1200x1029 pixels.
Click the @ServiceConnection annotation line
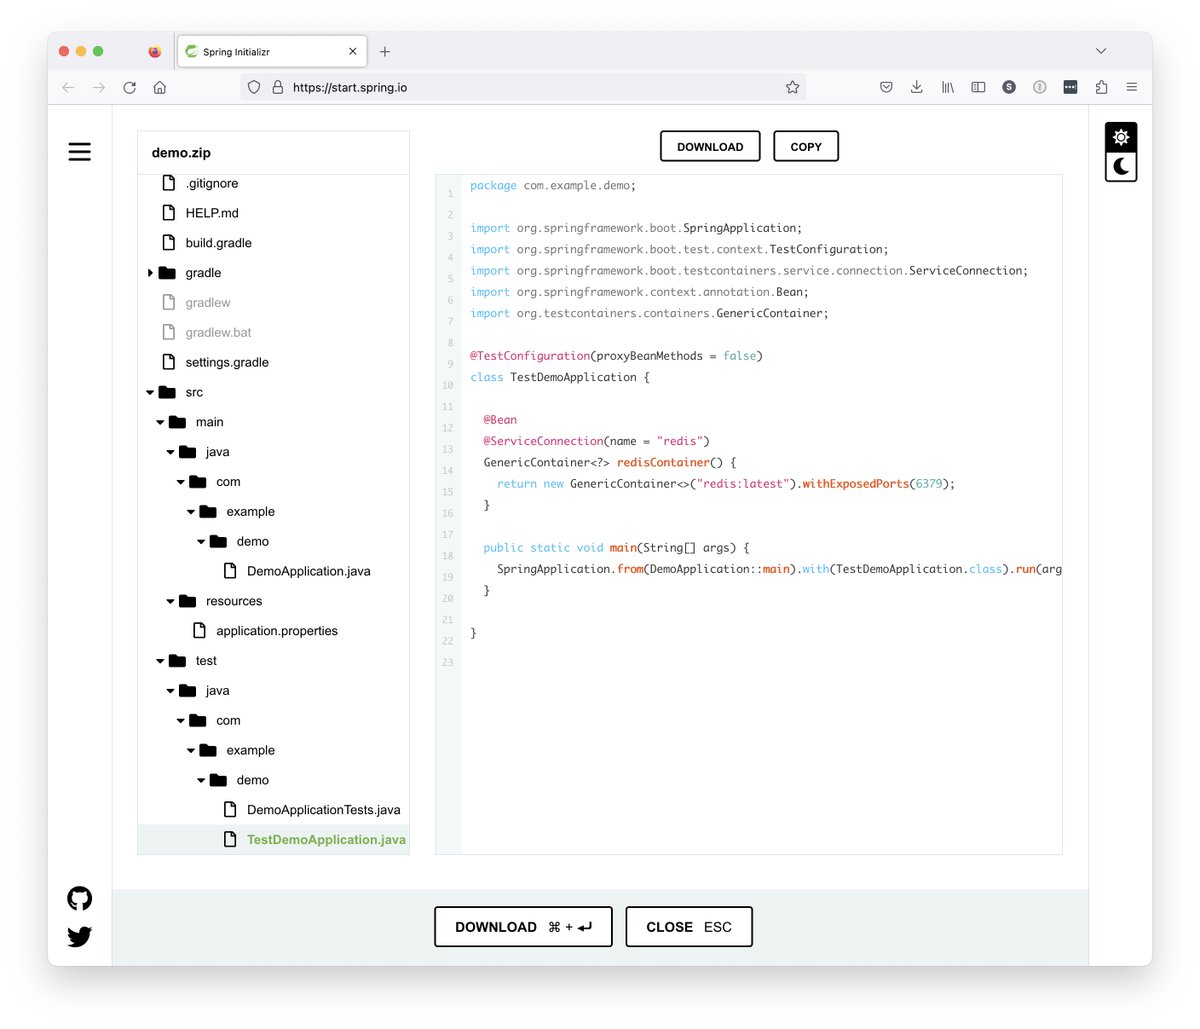(596, 441)
